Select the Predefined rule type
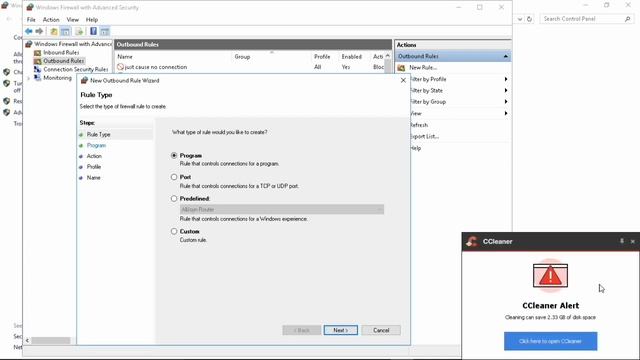This screenshot has width=640, height=360. pos(174,199)
